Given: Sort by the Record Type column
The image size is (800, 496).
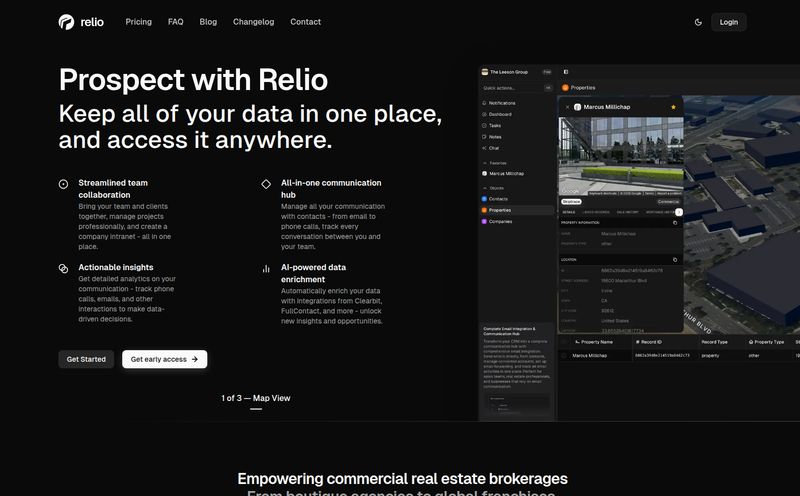Looking at the screenshot, I should 714,342.
